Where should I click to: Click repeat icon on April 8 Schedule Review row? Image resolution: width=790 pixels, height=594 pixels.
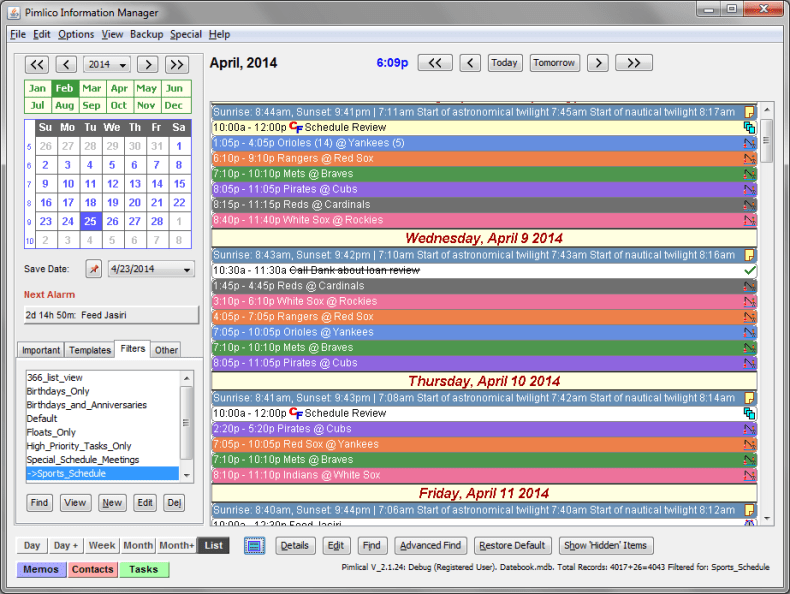click(749, 127)
